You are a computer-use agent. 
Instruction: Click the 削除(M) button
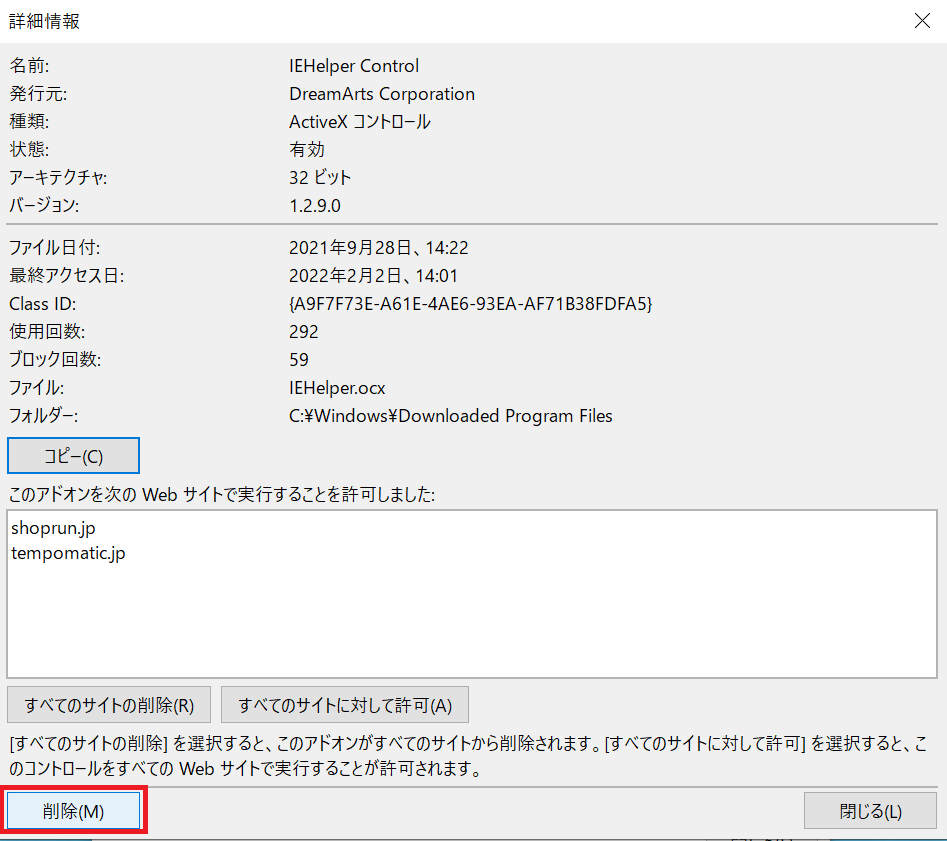point(74,812)
